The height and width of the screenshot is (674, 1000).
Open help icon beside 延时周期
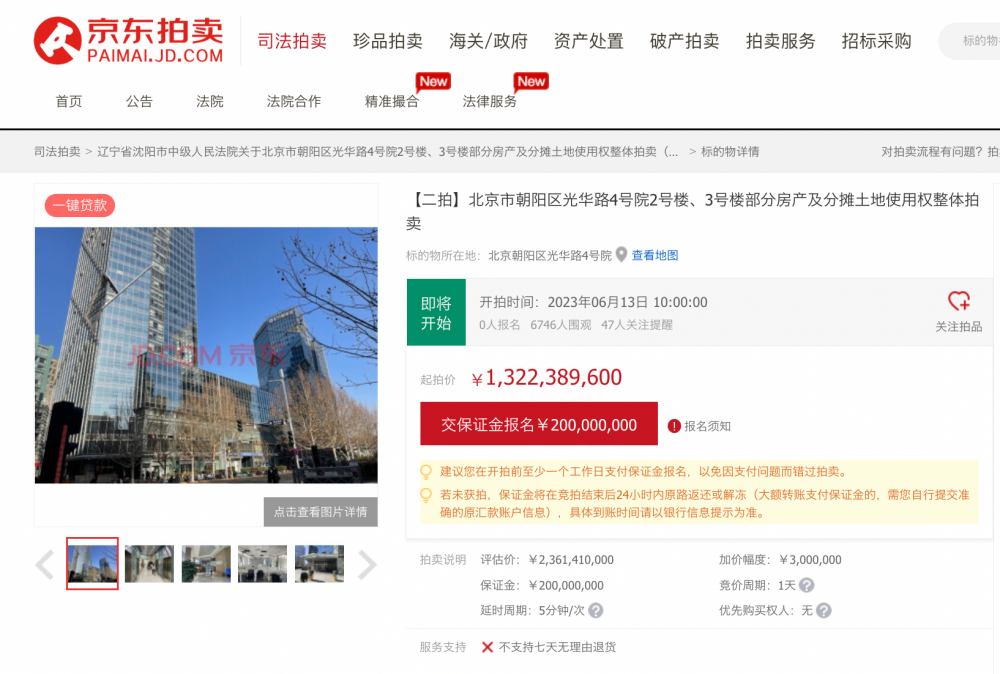(596, 610)
